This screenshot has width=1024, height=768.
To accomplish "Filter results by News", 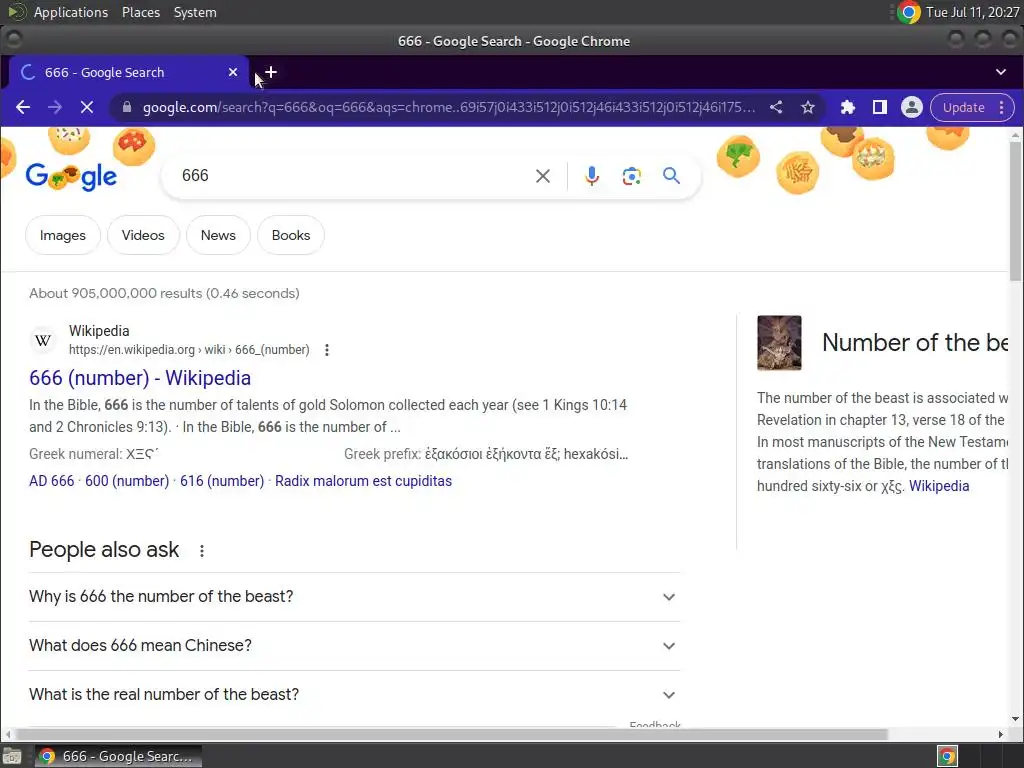I will pyautogui.click(x=218, y=235).
